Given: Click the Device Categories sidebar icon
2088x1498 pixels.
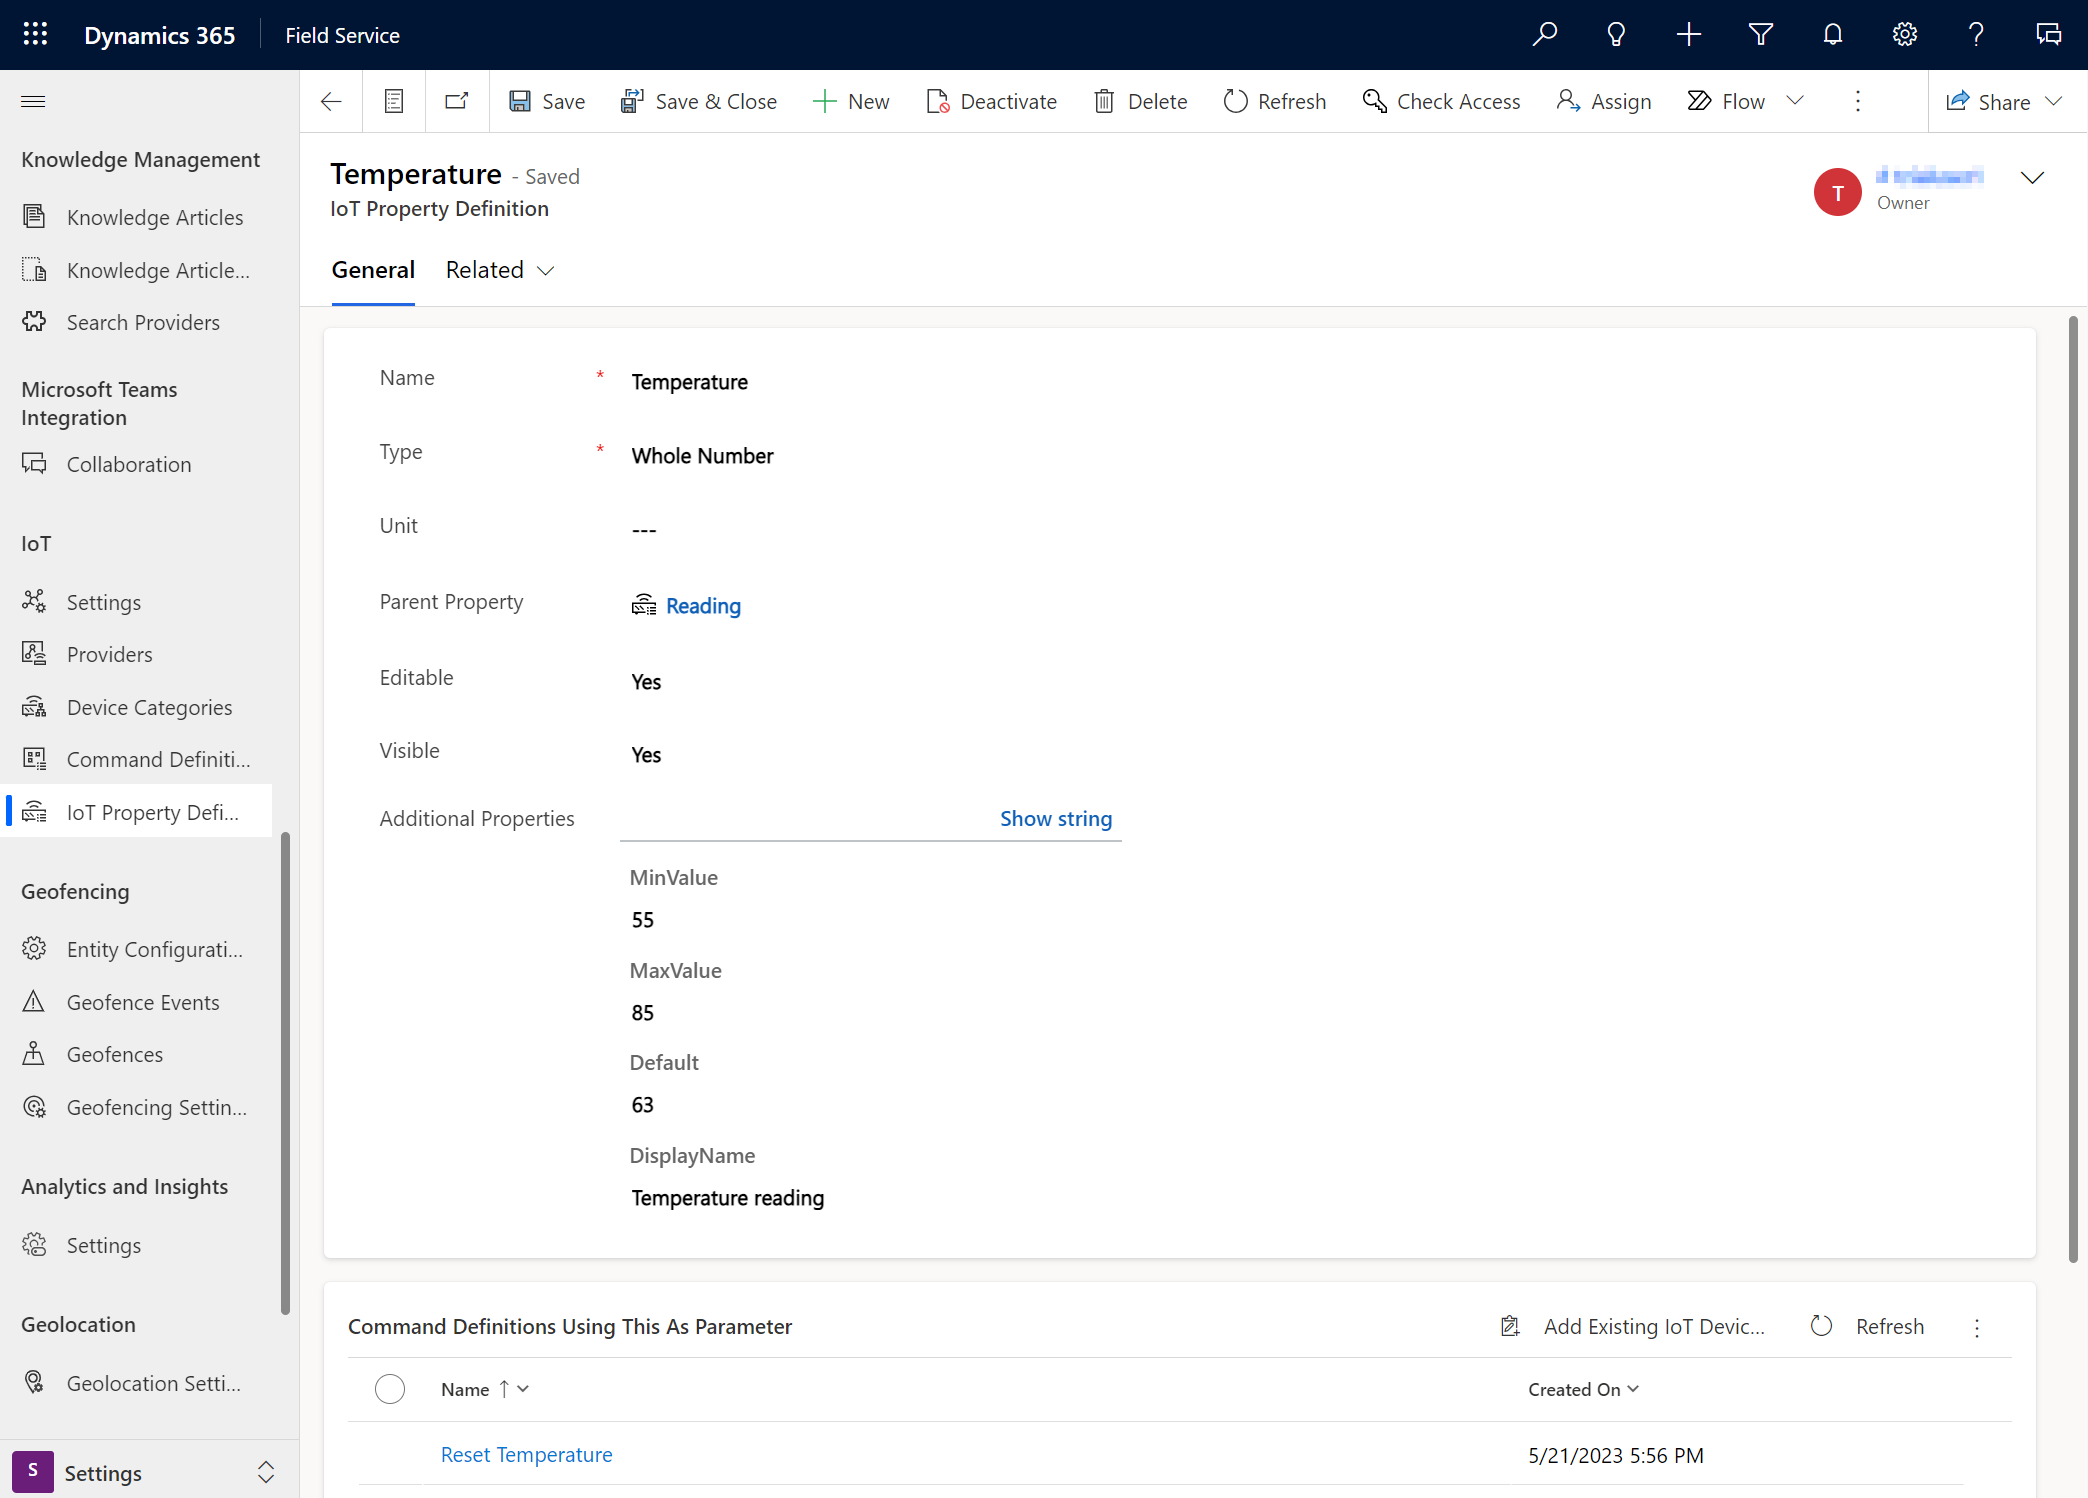Looking at the screenshot, I should point(34,705).
